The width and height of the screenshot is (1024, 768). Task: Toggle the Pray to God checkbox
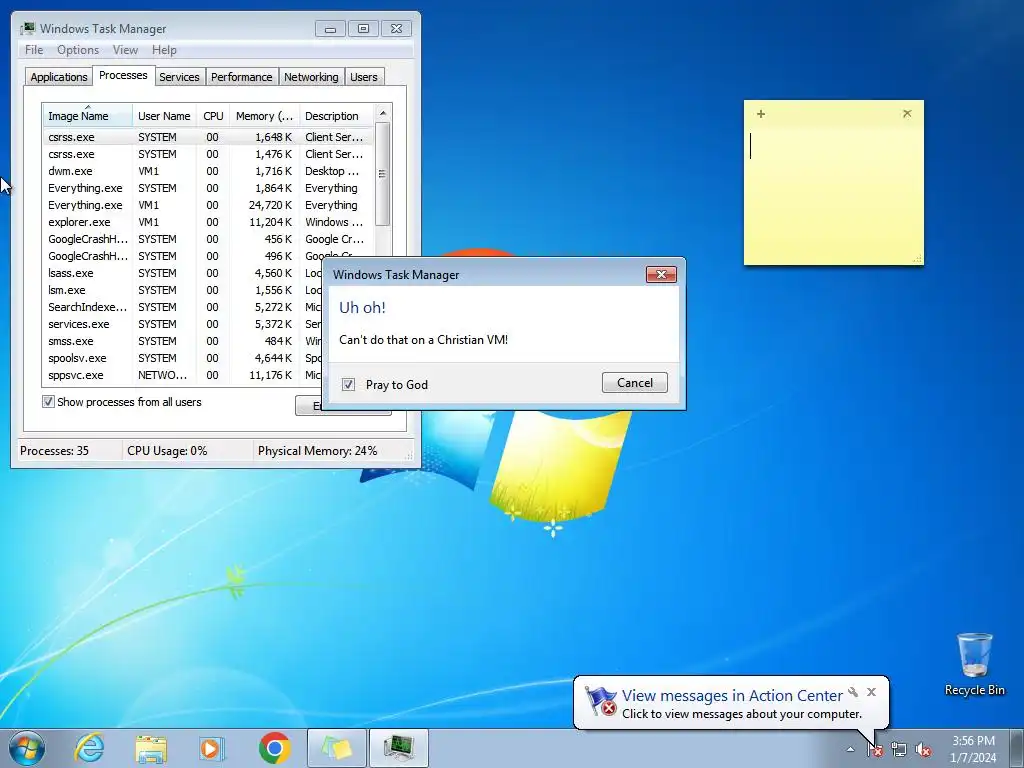coord(348,385)
